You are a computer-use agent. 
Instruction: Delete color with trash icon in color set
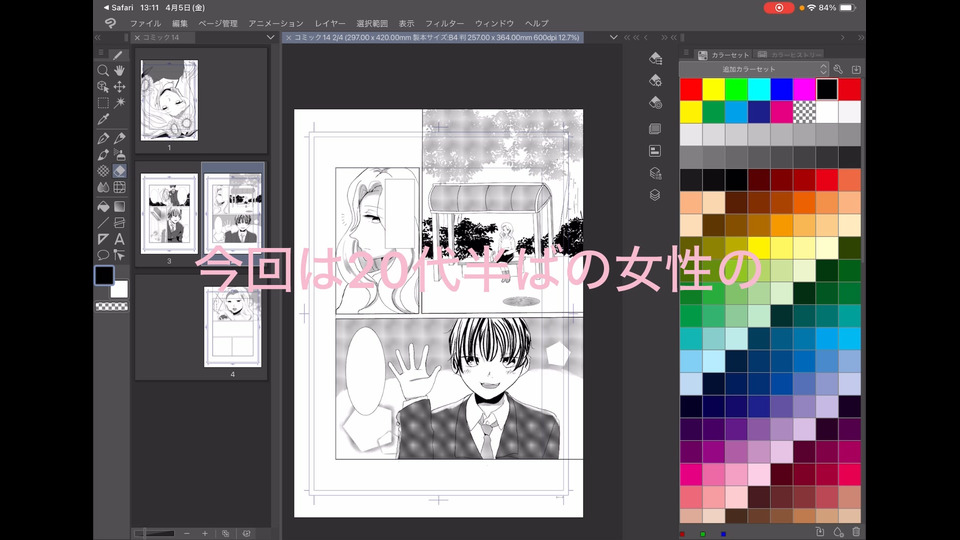coord(856,532)
